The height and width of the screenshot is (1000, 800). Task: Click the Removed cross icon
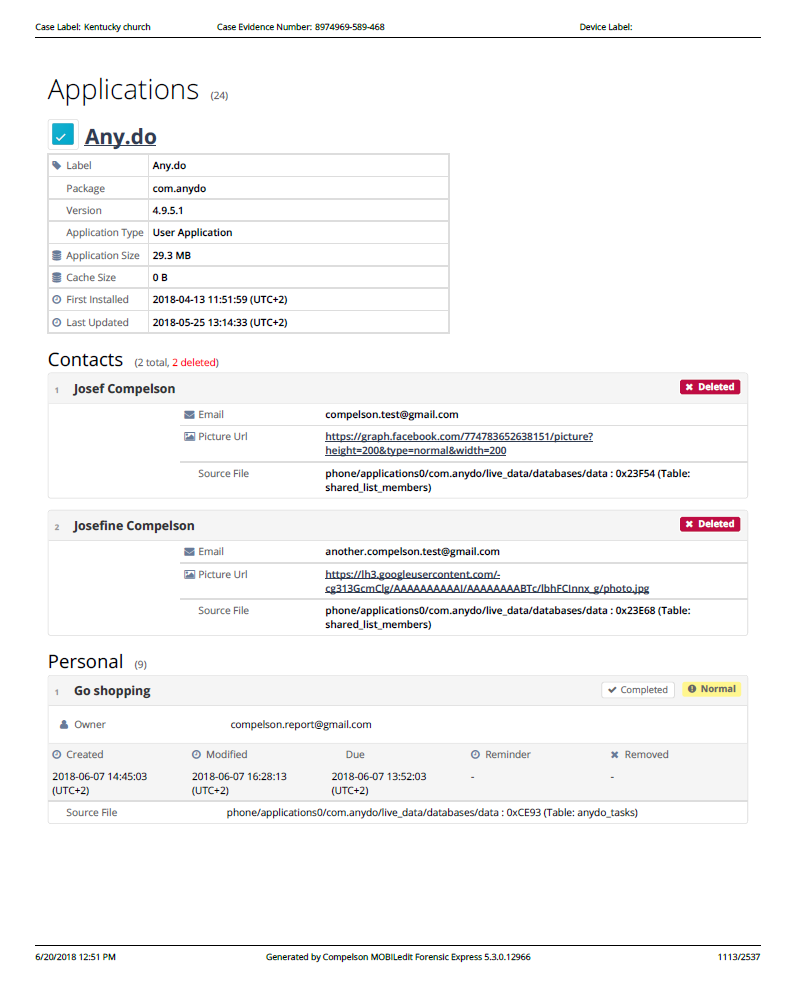tap(615, 755)
